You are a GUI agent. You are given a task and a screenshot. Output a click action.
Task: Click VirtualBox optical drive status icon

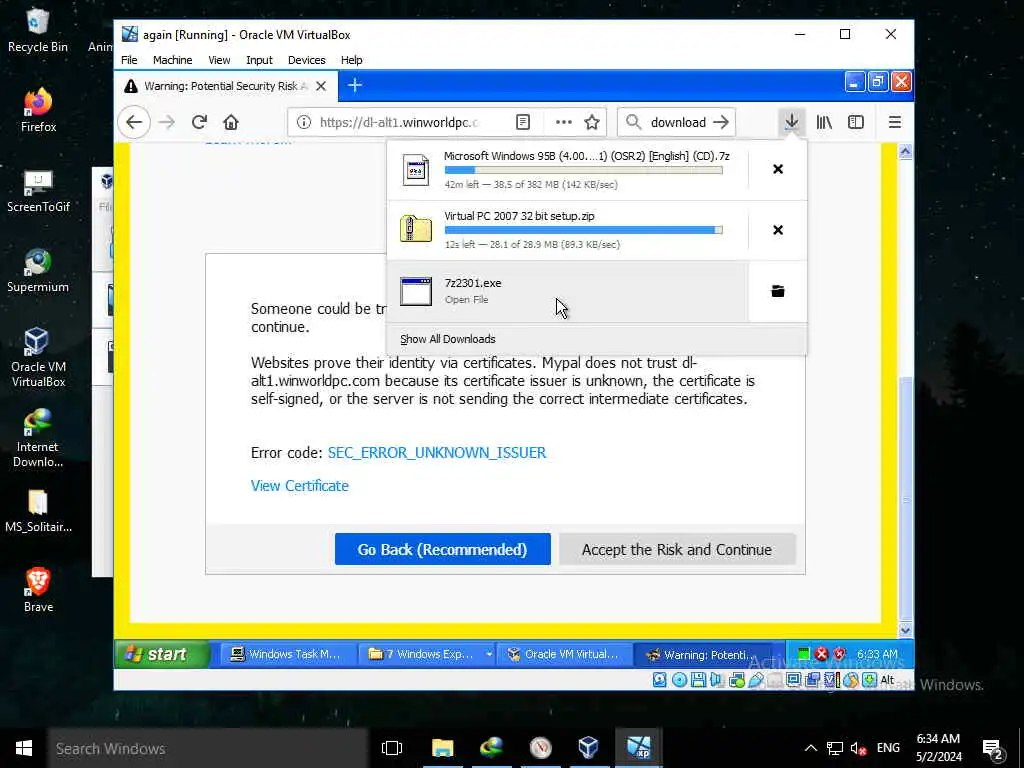coord(679,680)
